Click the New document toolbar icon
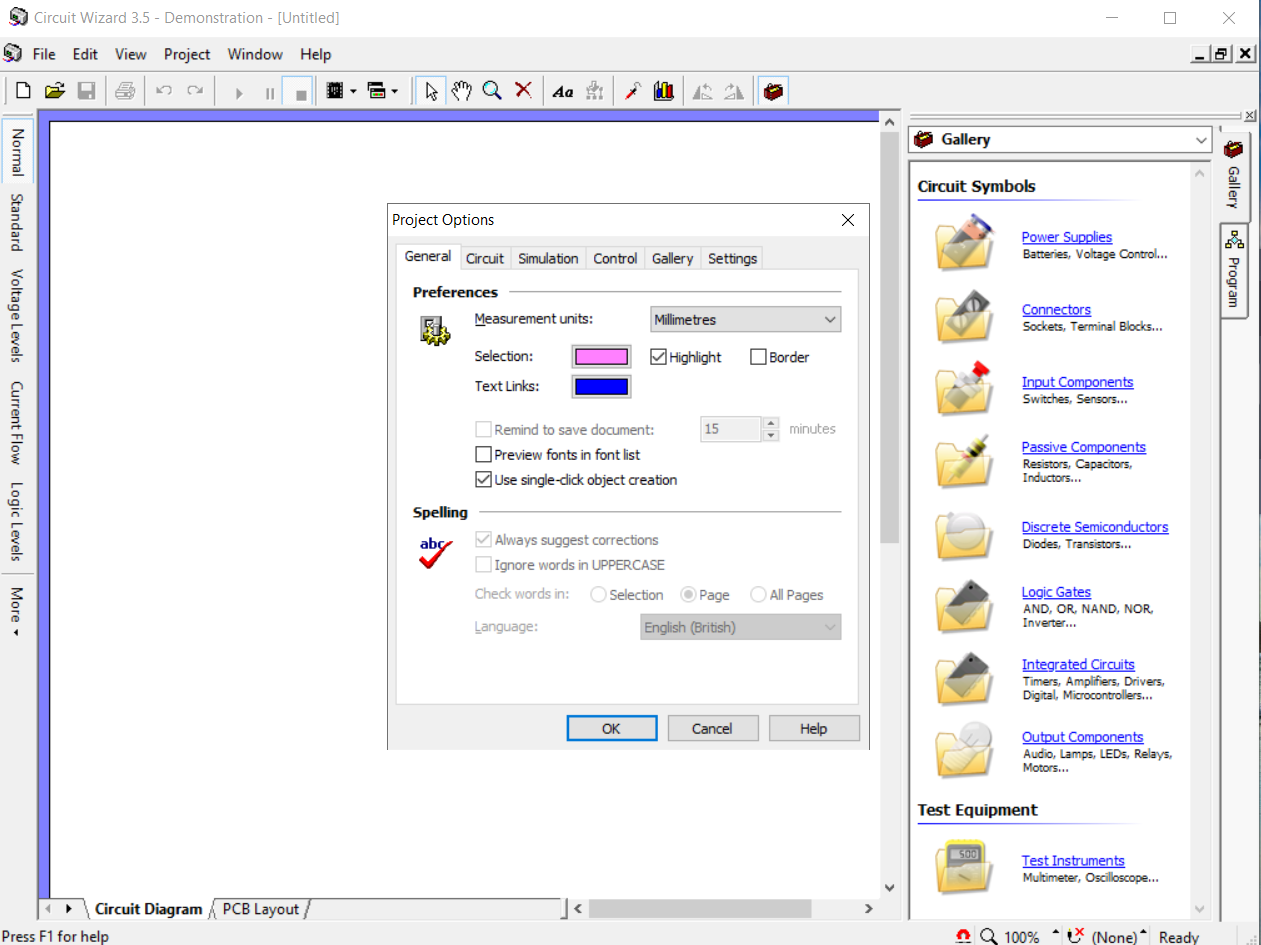 23,91
